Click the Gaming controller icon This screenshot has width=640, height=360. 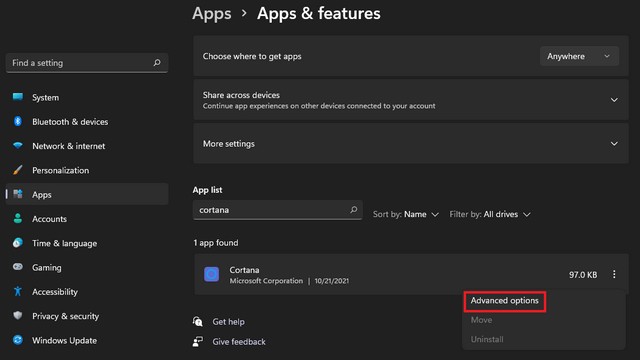point(18,267)
